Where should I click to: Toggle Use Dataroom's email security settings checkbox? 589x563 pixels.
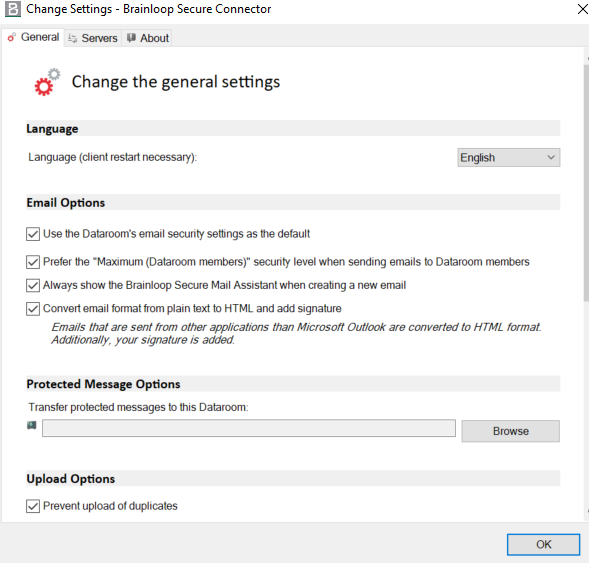point(33,234)
